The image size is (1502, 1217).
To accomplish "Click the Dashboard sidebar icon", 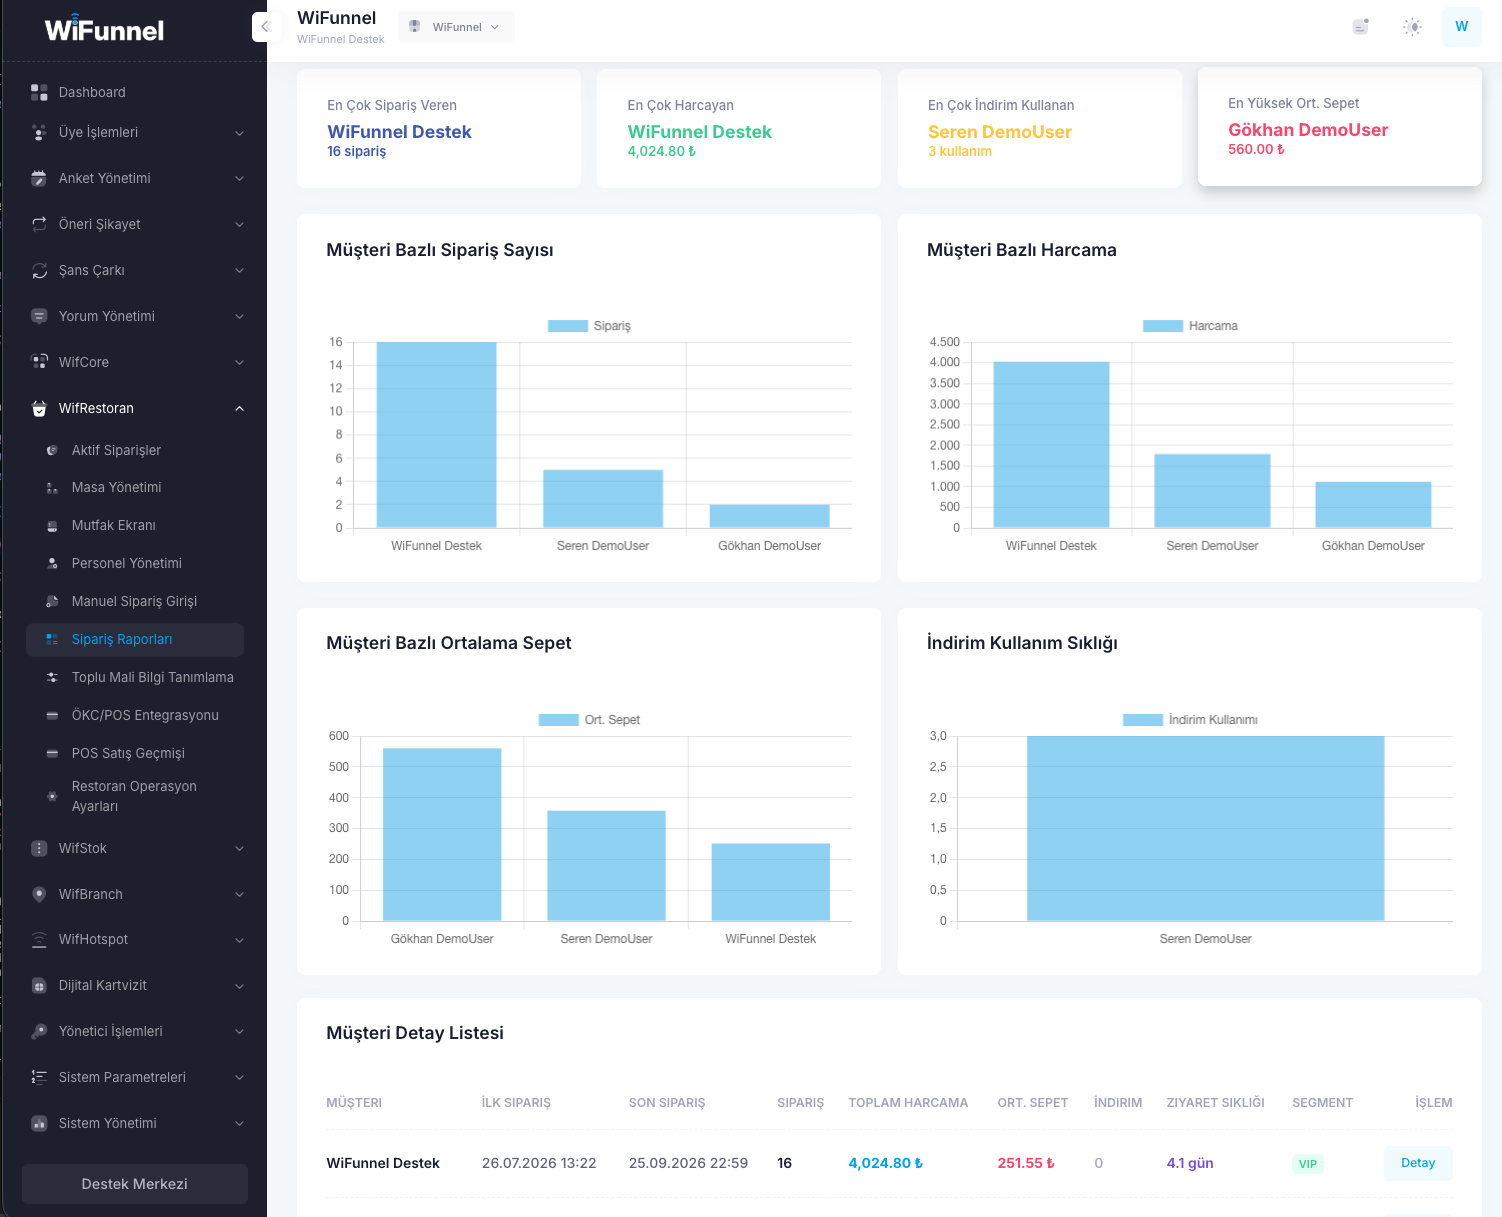I will (39, 93).
